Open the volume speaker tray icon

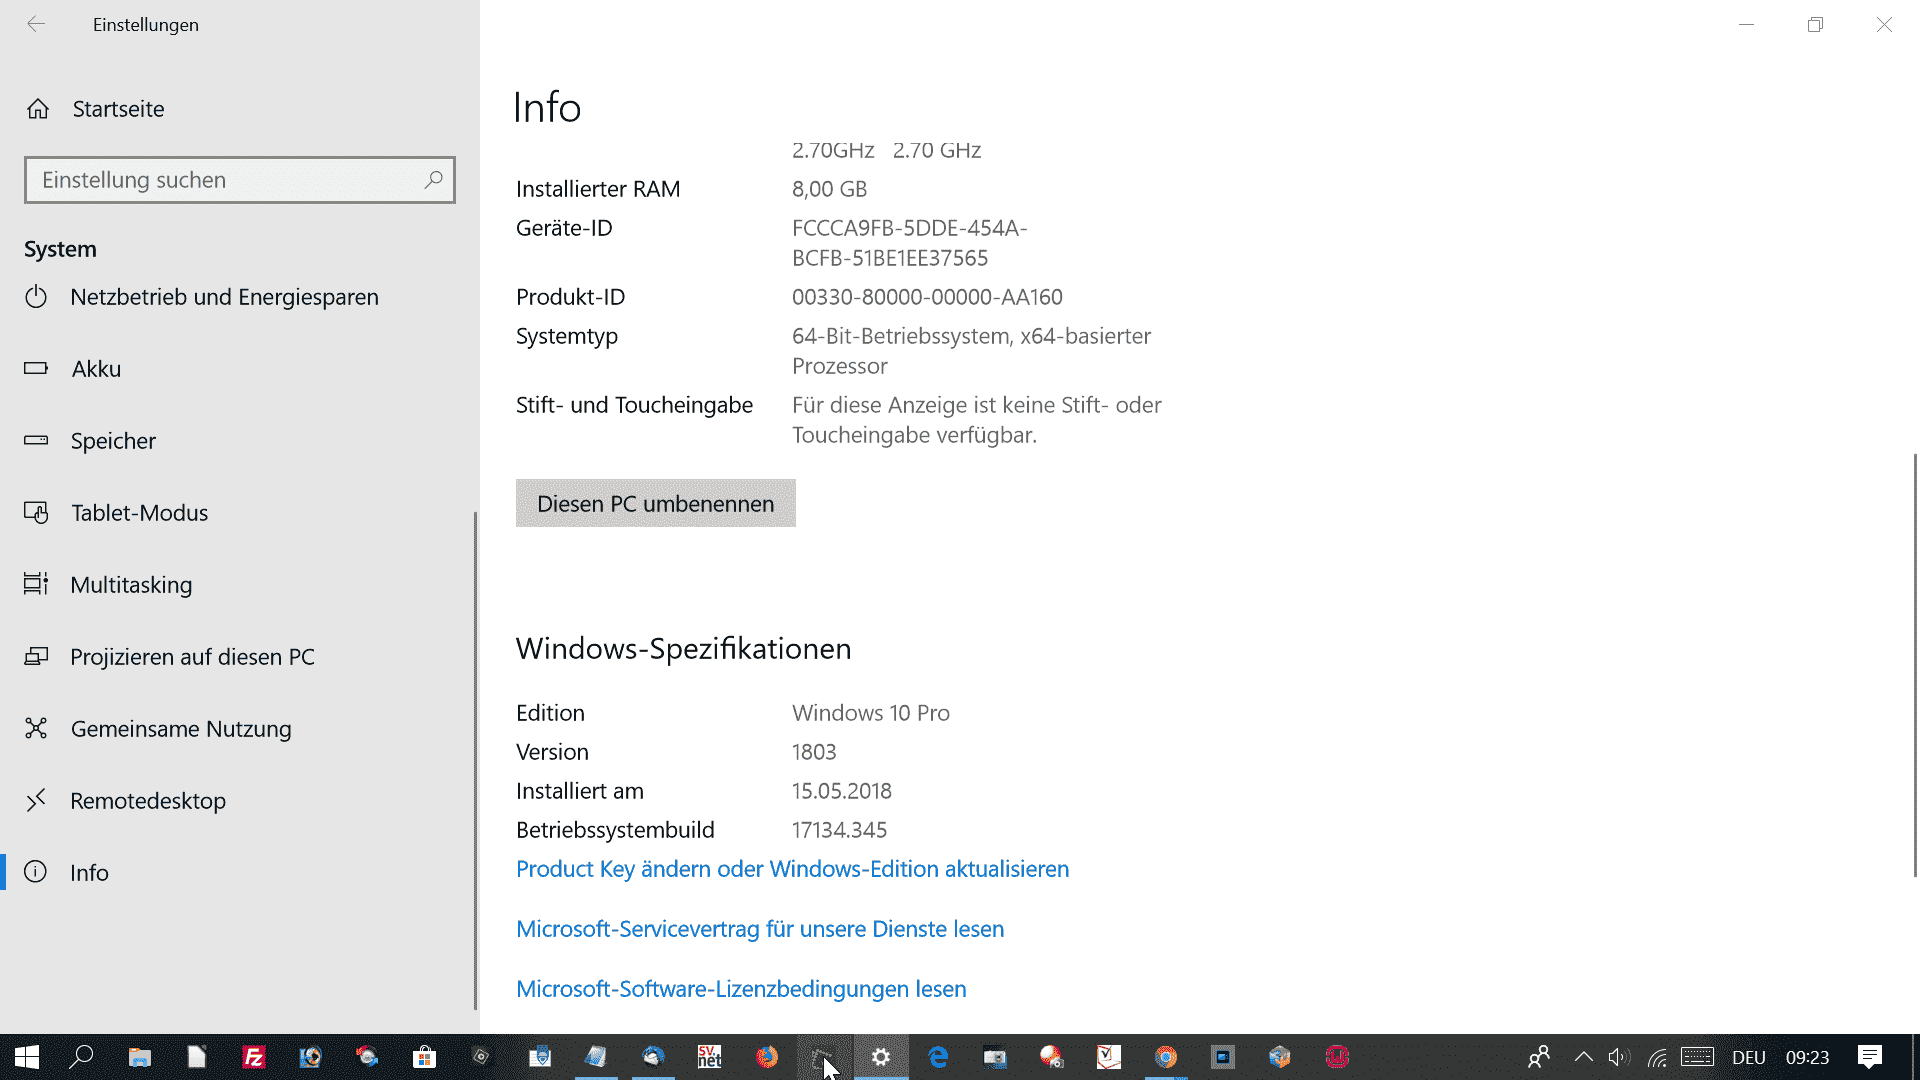tap(1619, 1057)
